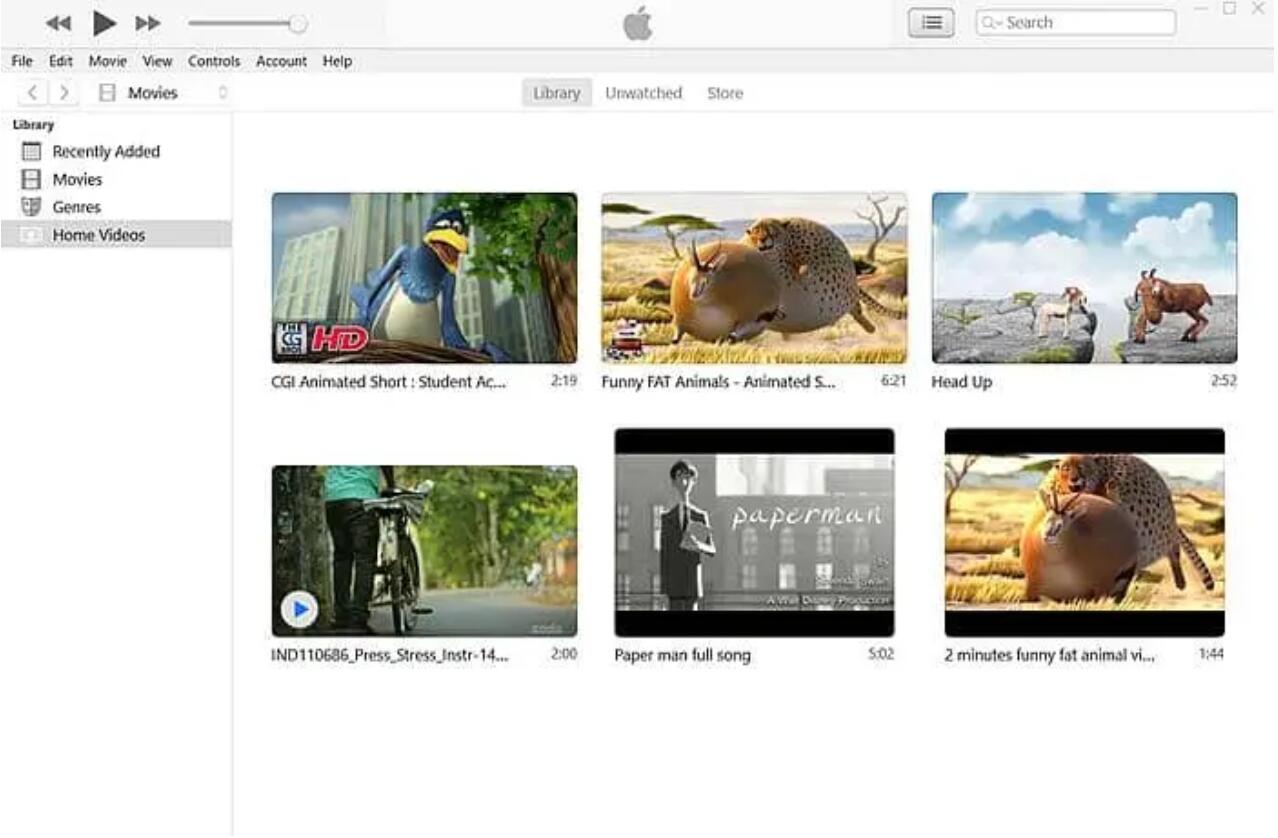Click the title '2 minutes funny fat animal vi...'
Screen dimensions: 1278x838
(x=1049, y=655)
